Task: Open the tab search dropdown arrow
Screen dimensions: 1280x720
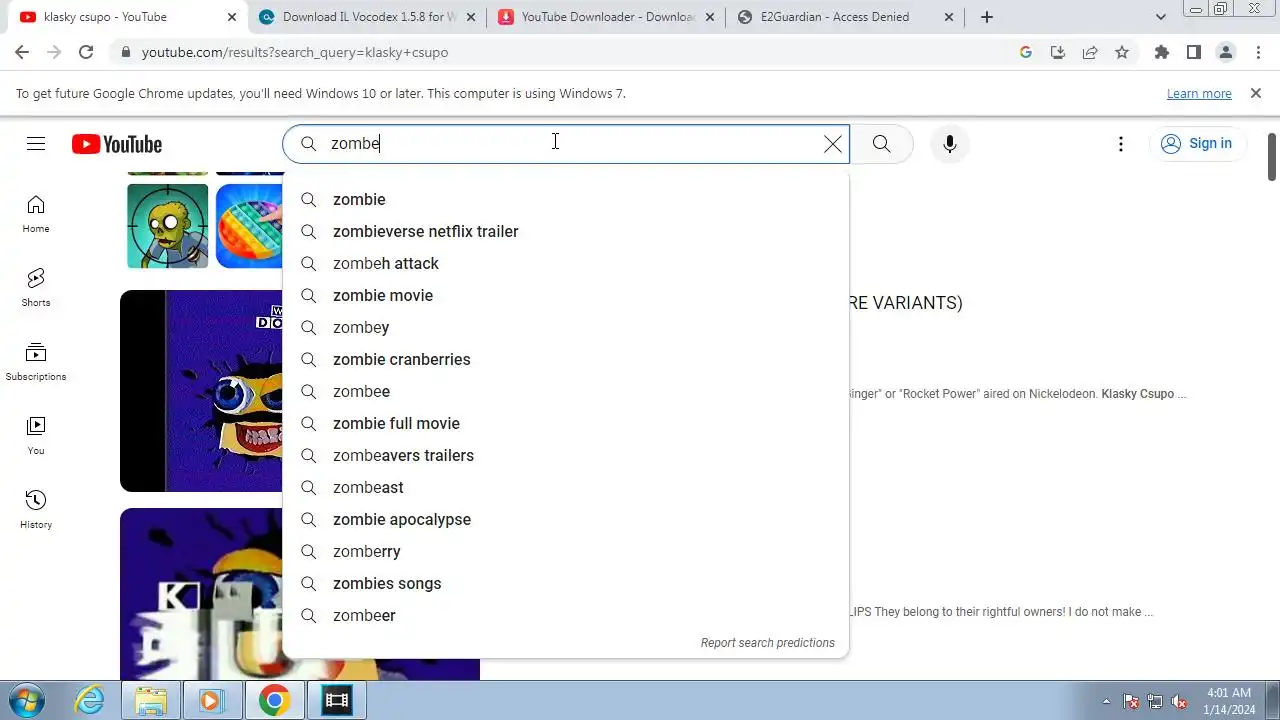Action: point(1160,17)
